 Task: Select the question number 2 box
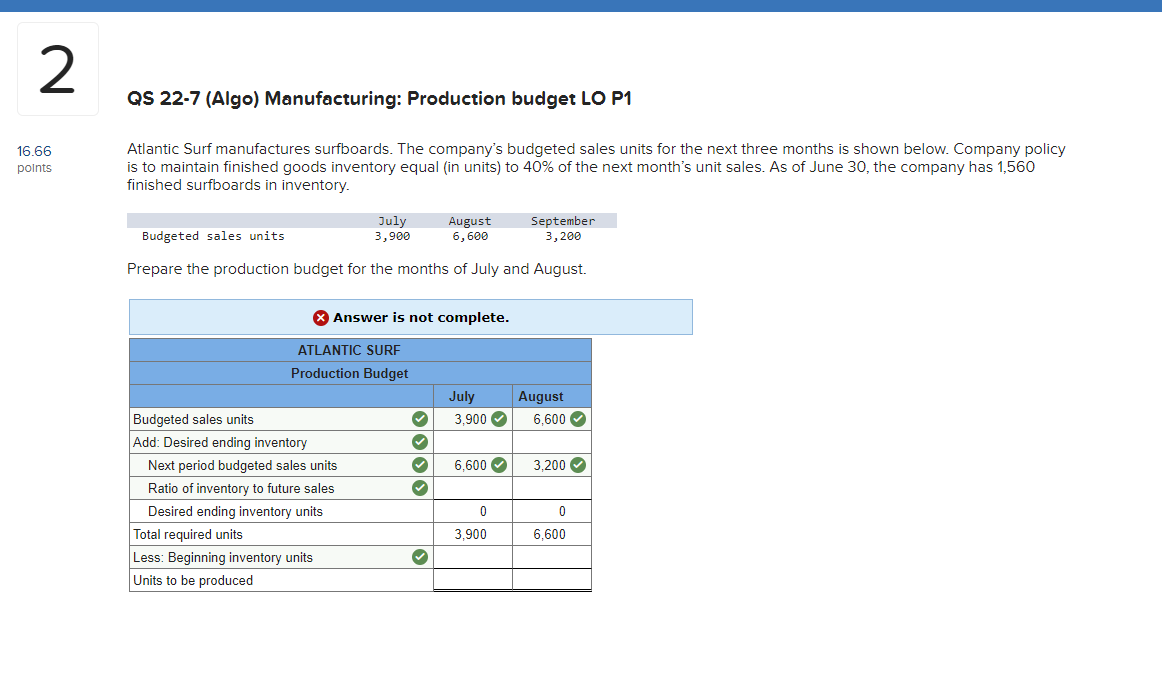tap(57, 68)
